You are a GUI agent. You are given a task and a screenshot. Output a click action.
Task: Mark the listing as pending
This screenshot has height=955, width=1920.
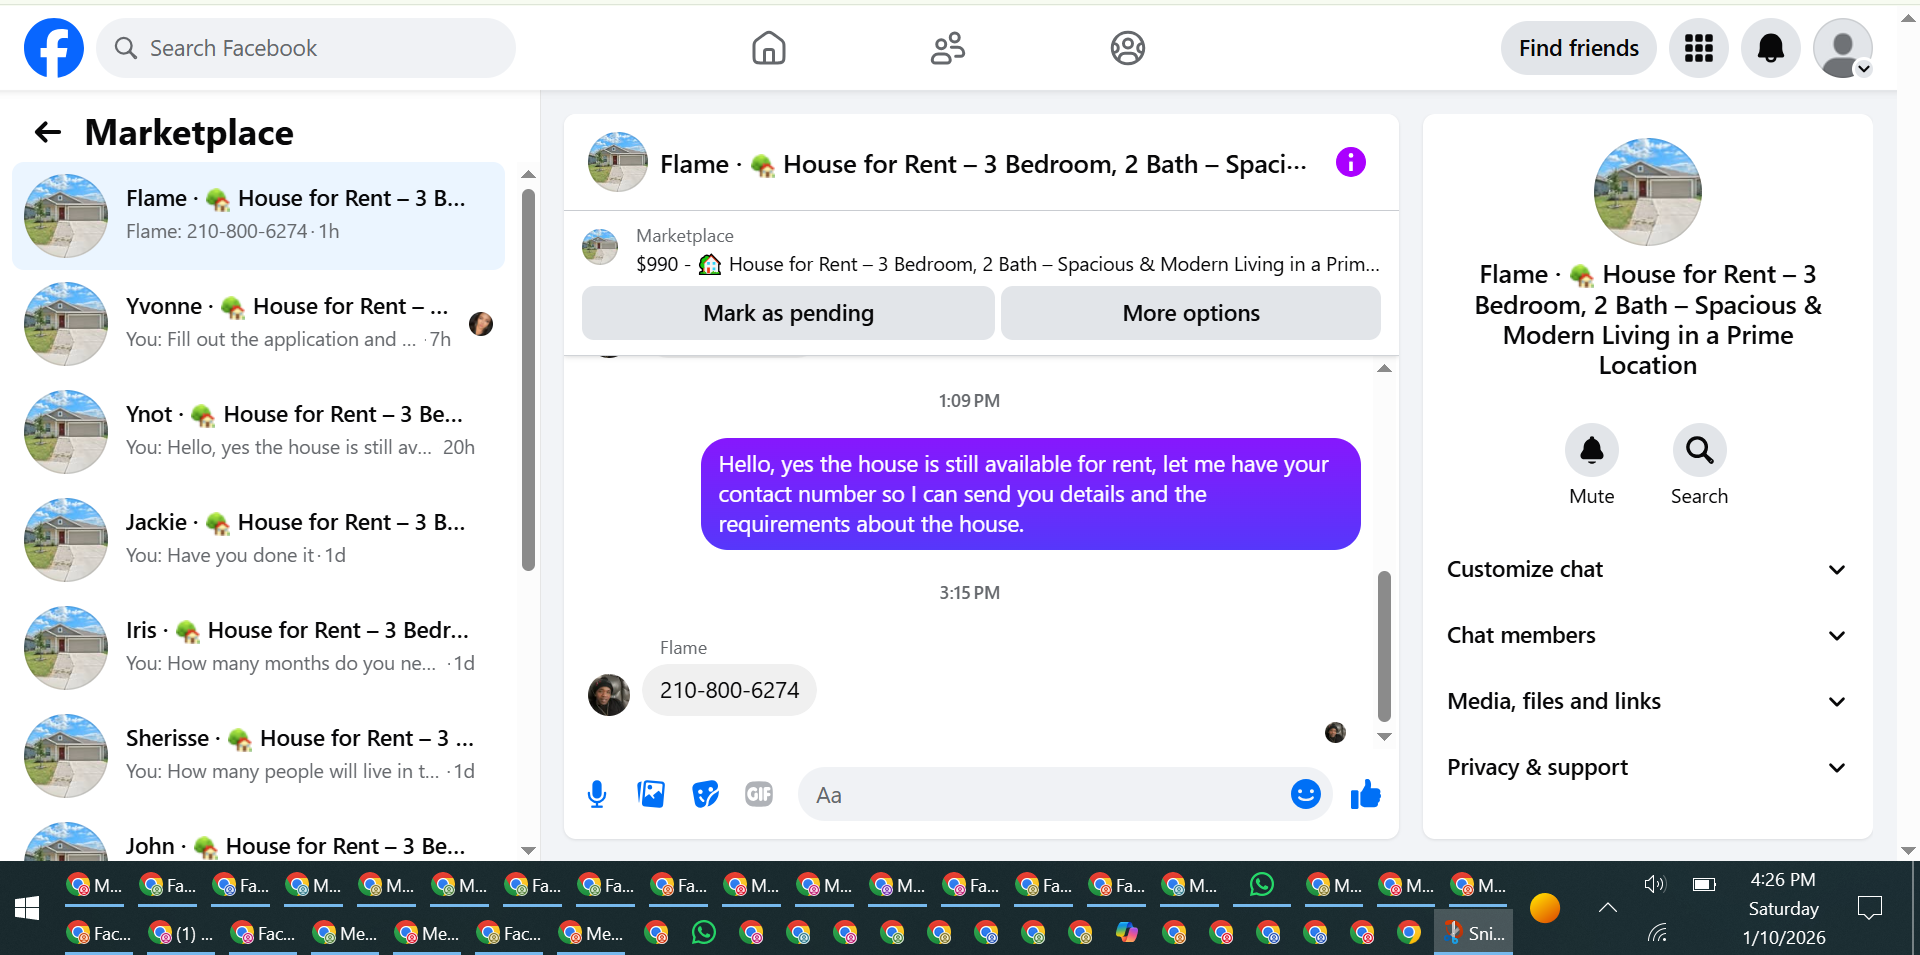(x=788, y=313)
